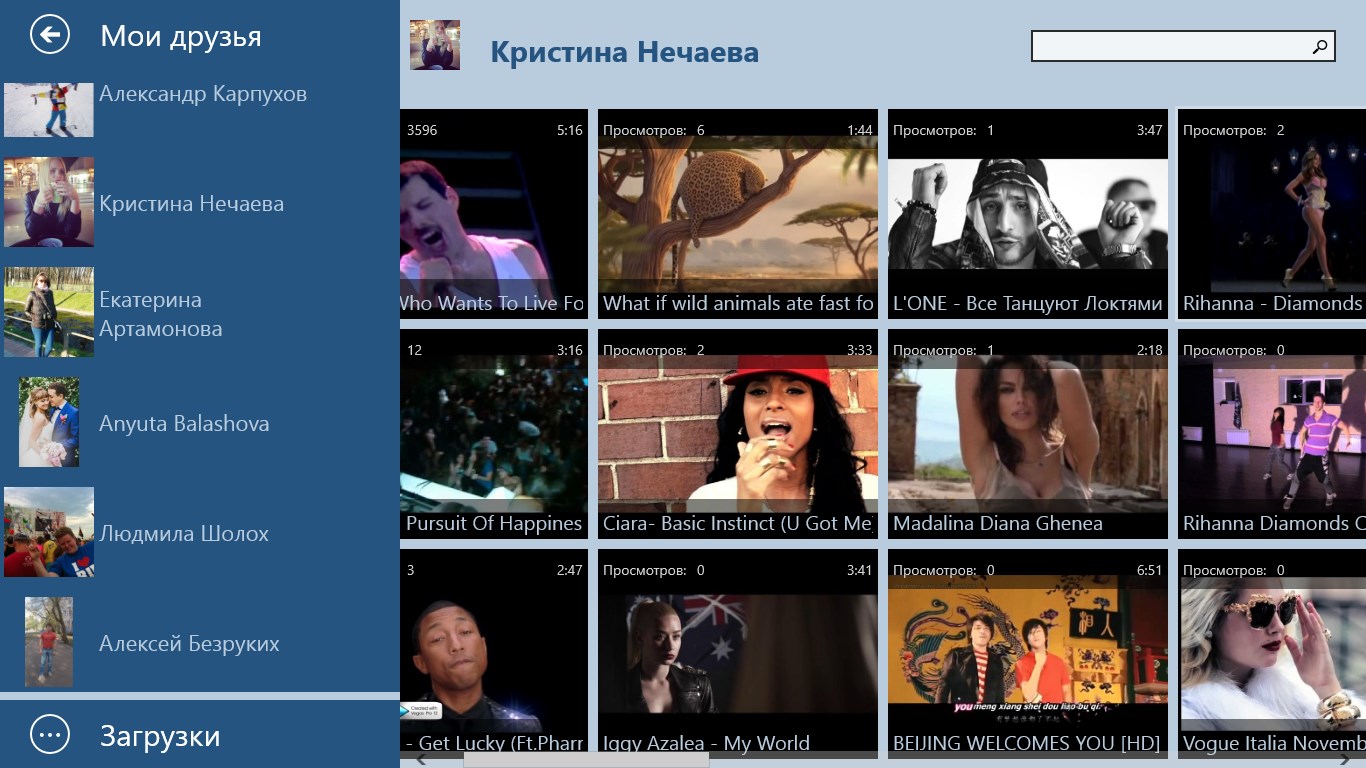Viewport: 1366px width, 768px height.
Task: Play Pursuit Of Happiness video
Action: (x=494, y=434)
